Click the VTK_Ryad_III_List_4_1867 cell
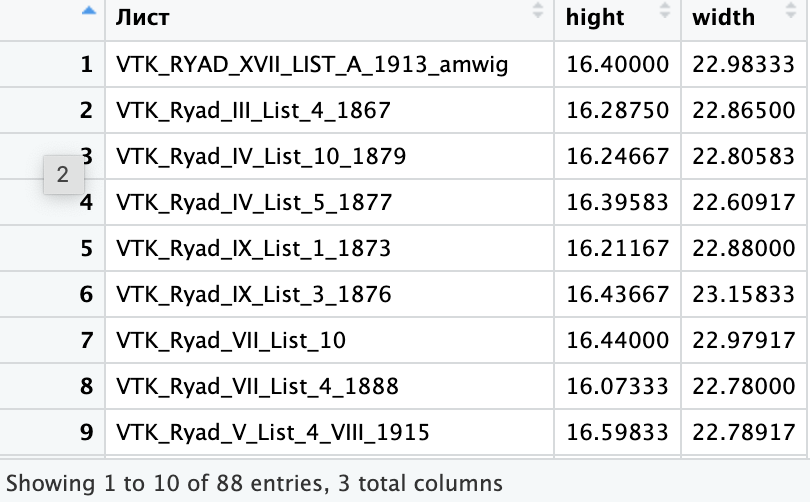This screenshot has width=810, height=502. [x=253, y=111]
